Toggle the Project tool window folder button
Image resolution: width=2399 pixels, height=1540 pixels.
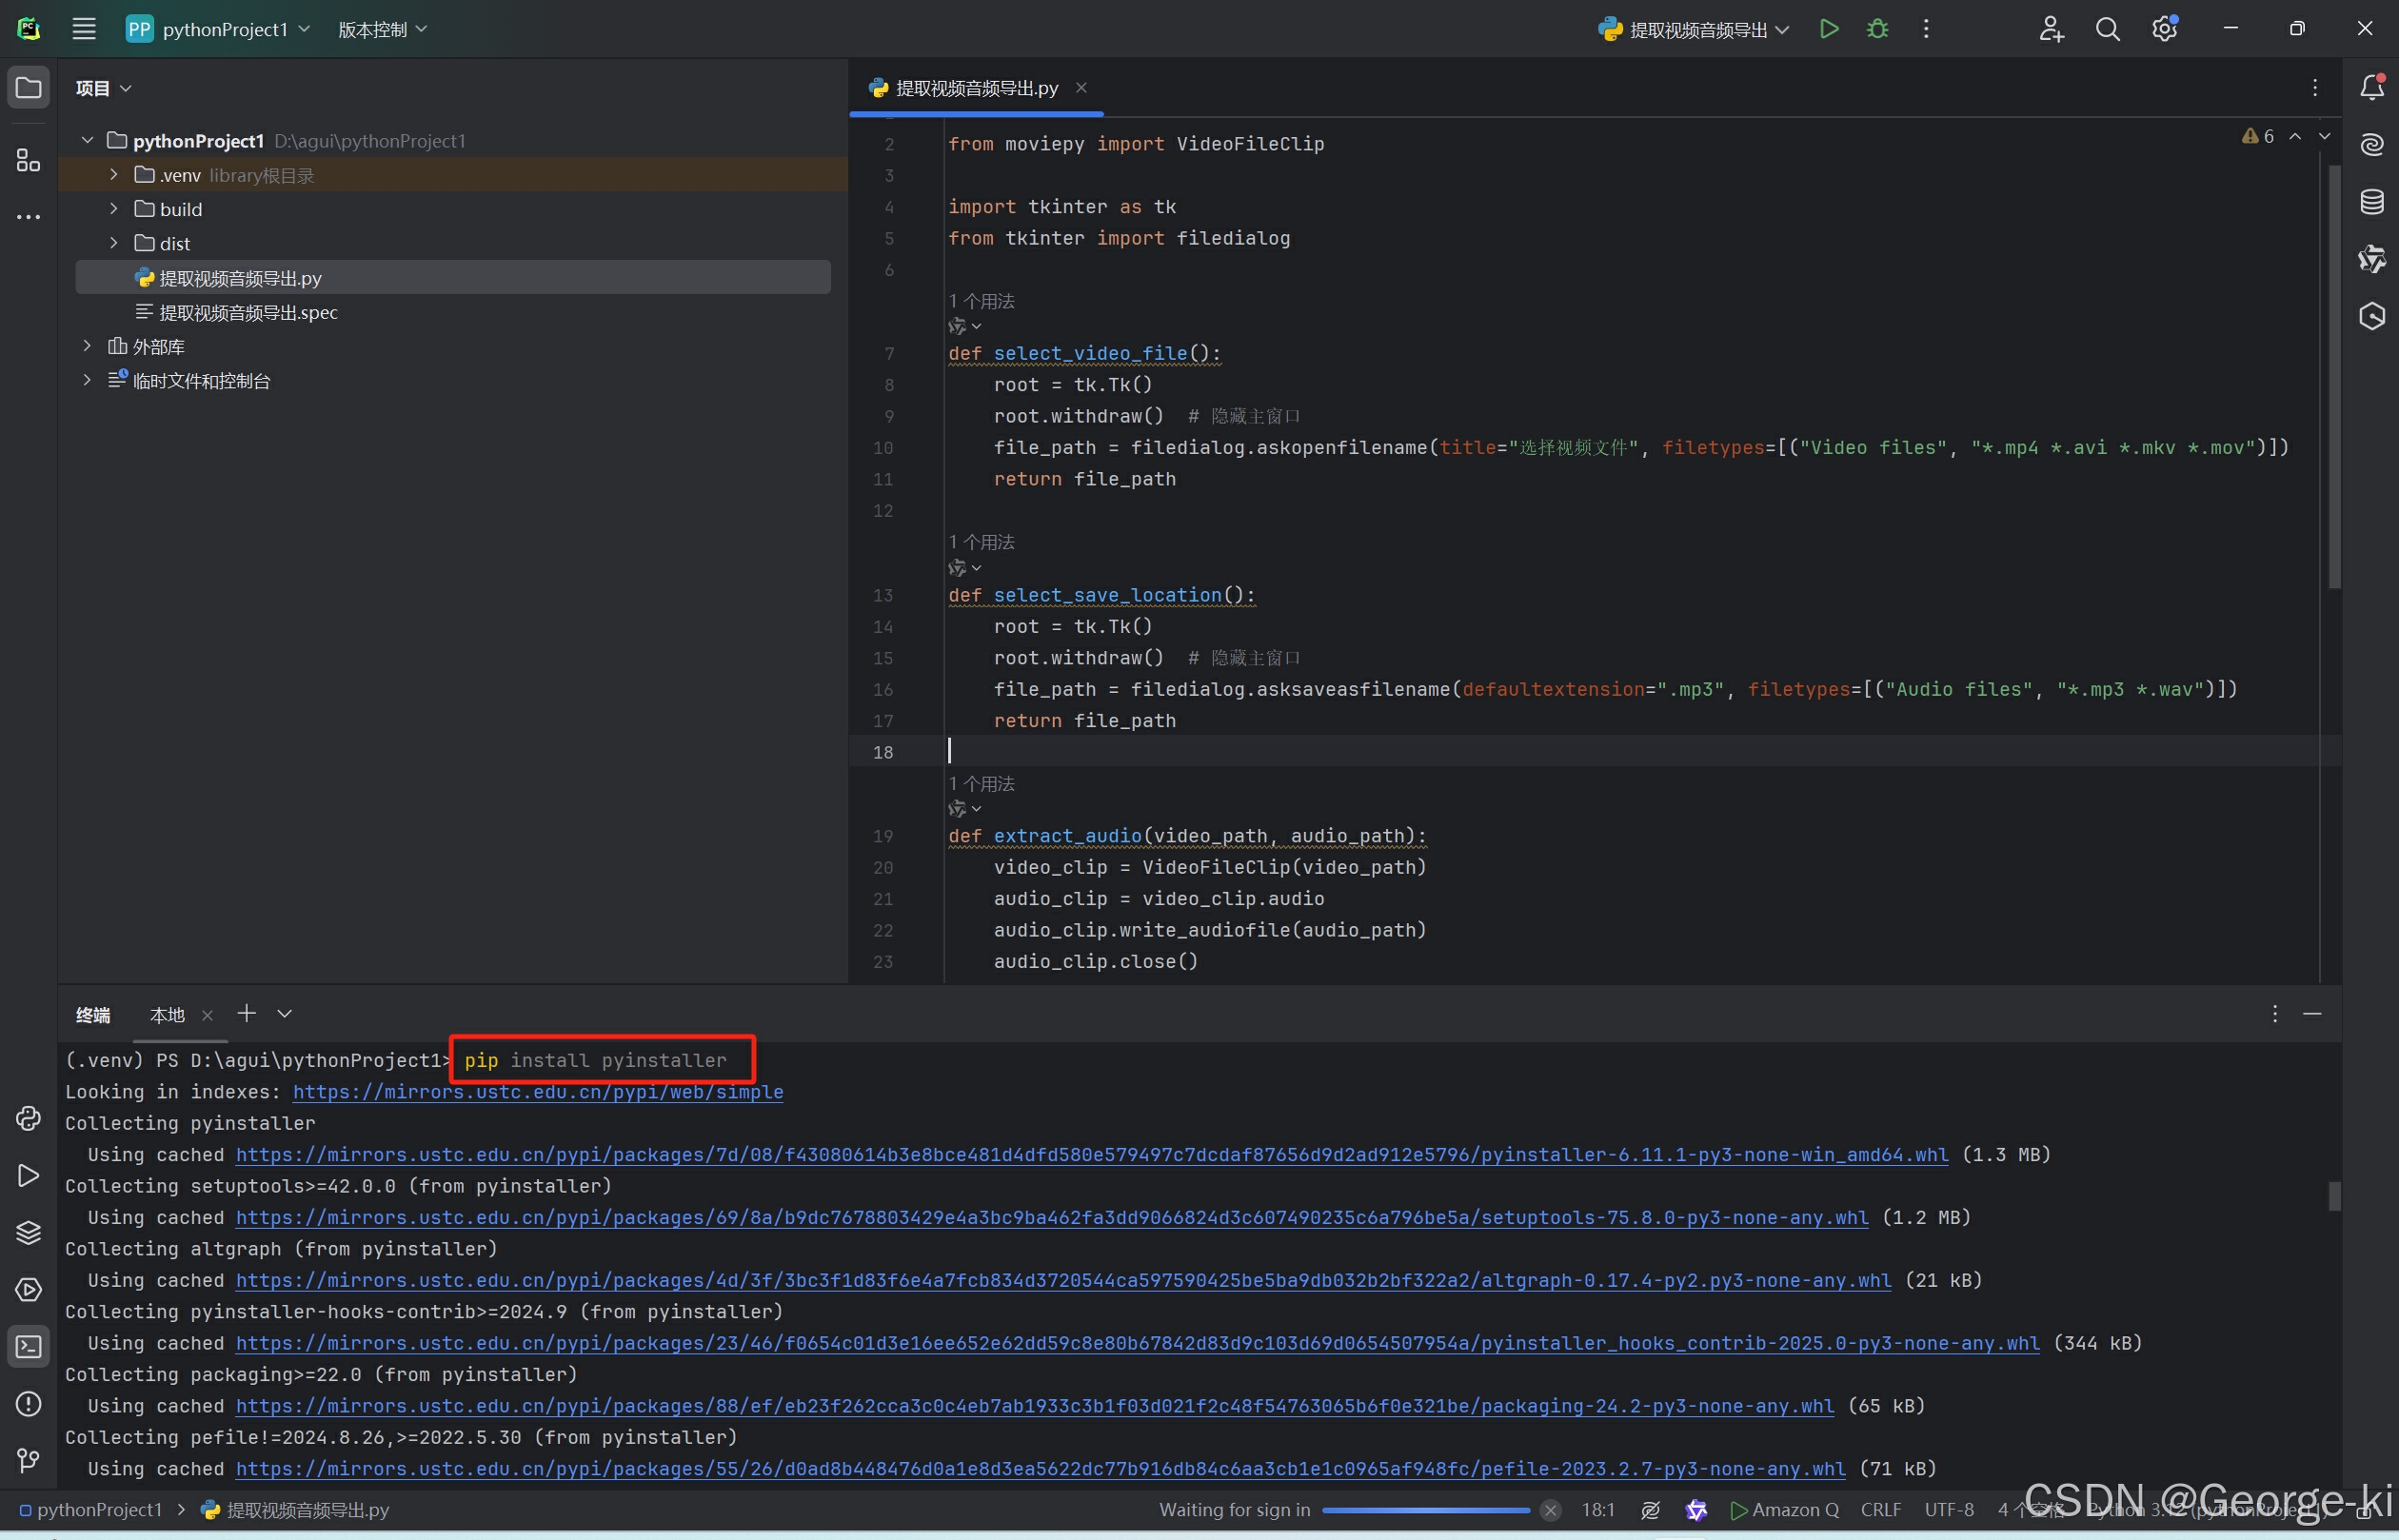coord(28,88)
